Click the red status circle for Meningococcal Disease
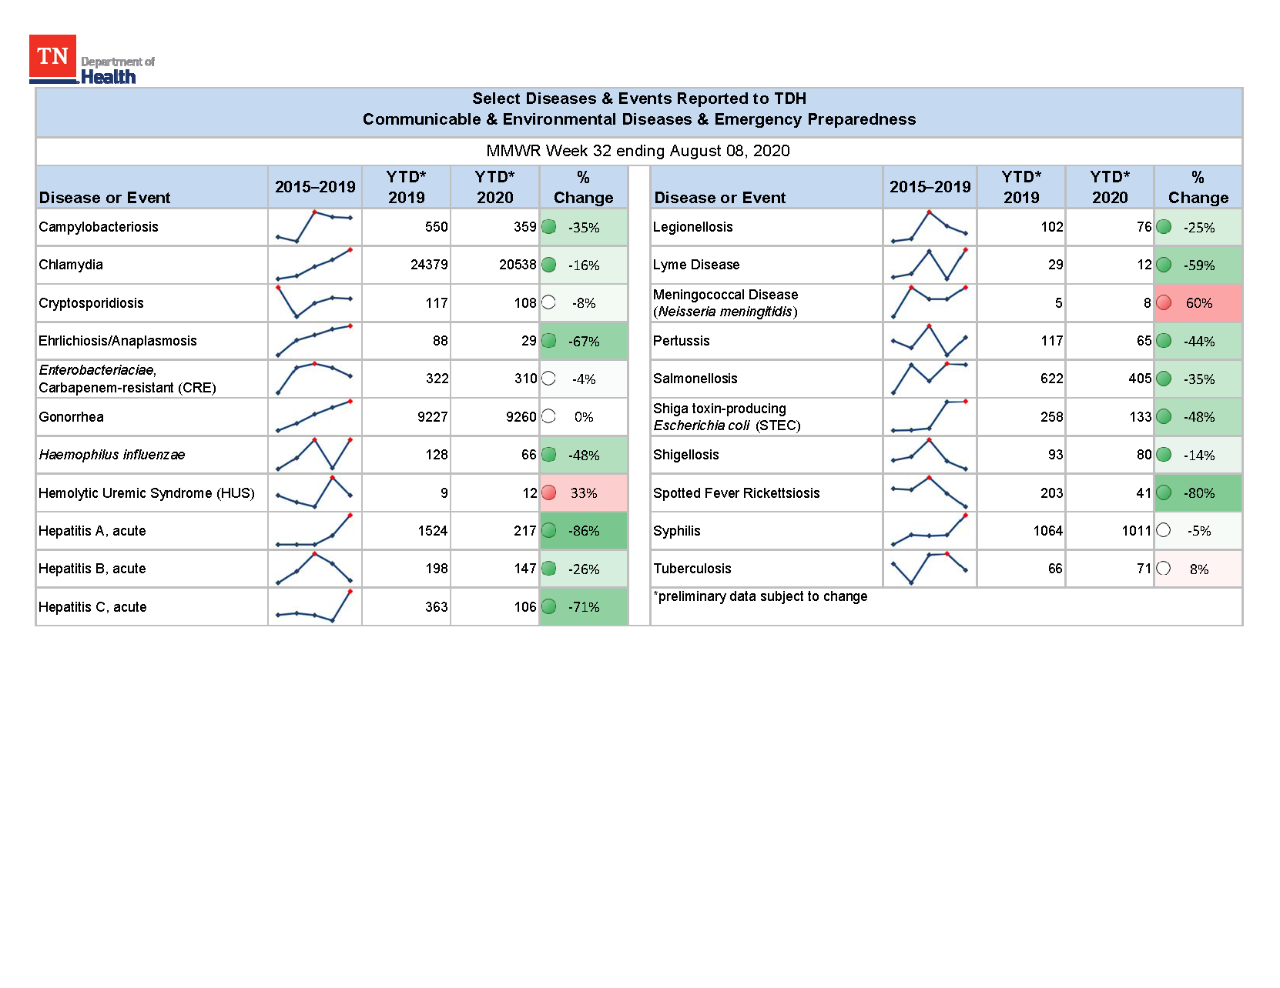This screenshot has height=988, width=1280. tap(1164, 303)
